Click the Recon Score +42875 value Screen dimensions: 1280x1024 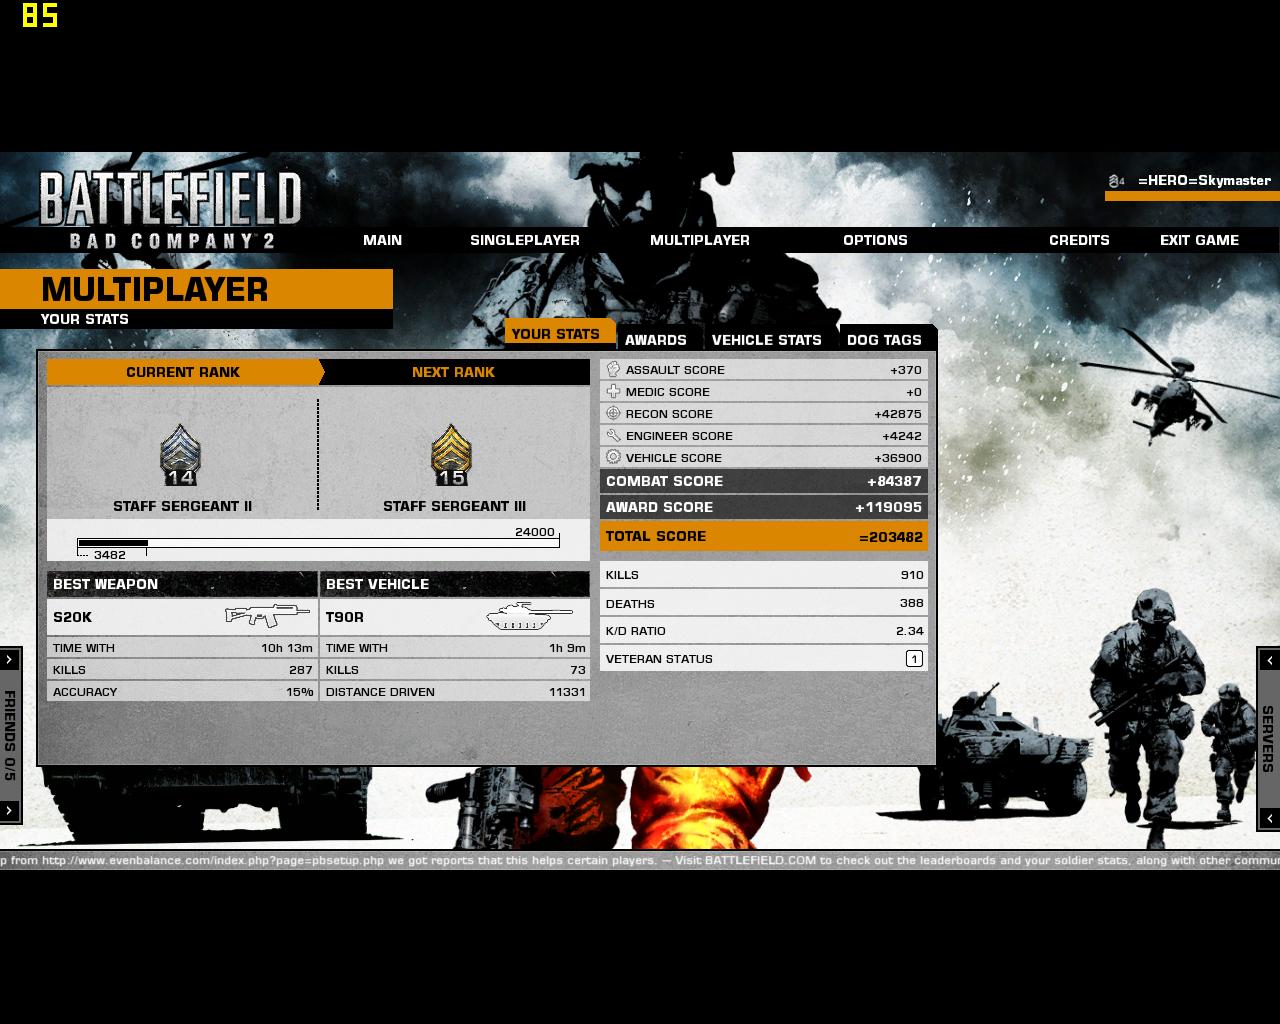click(x=898, y=414)
